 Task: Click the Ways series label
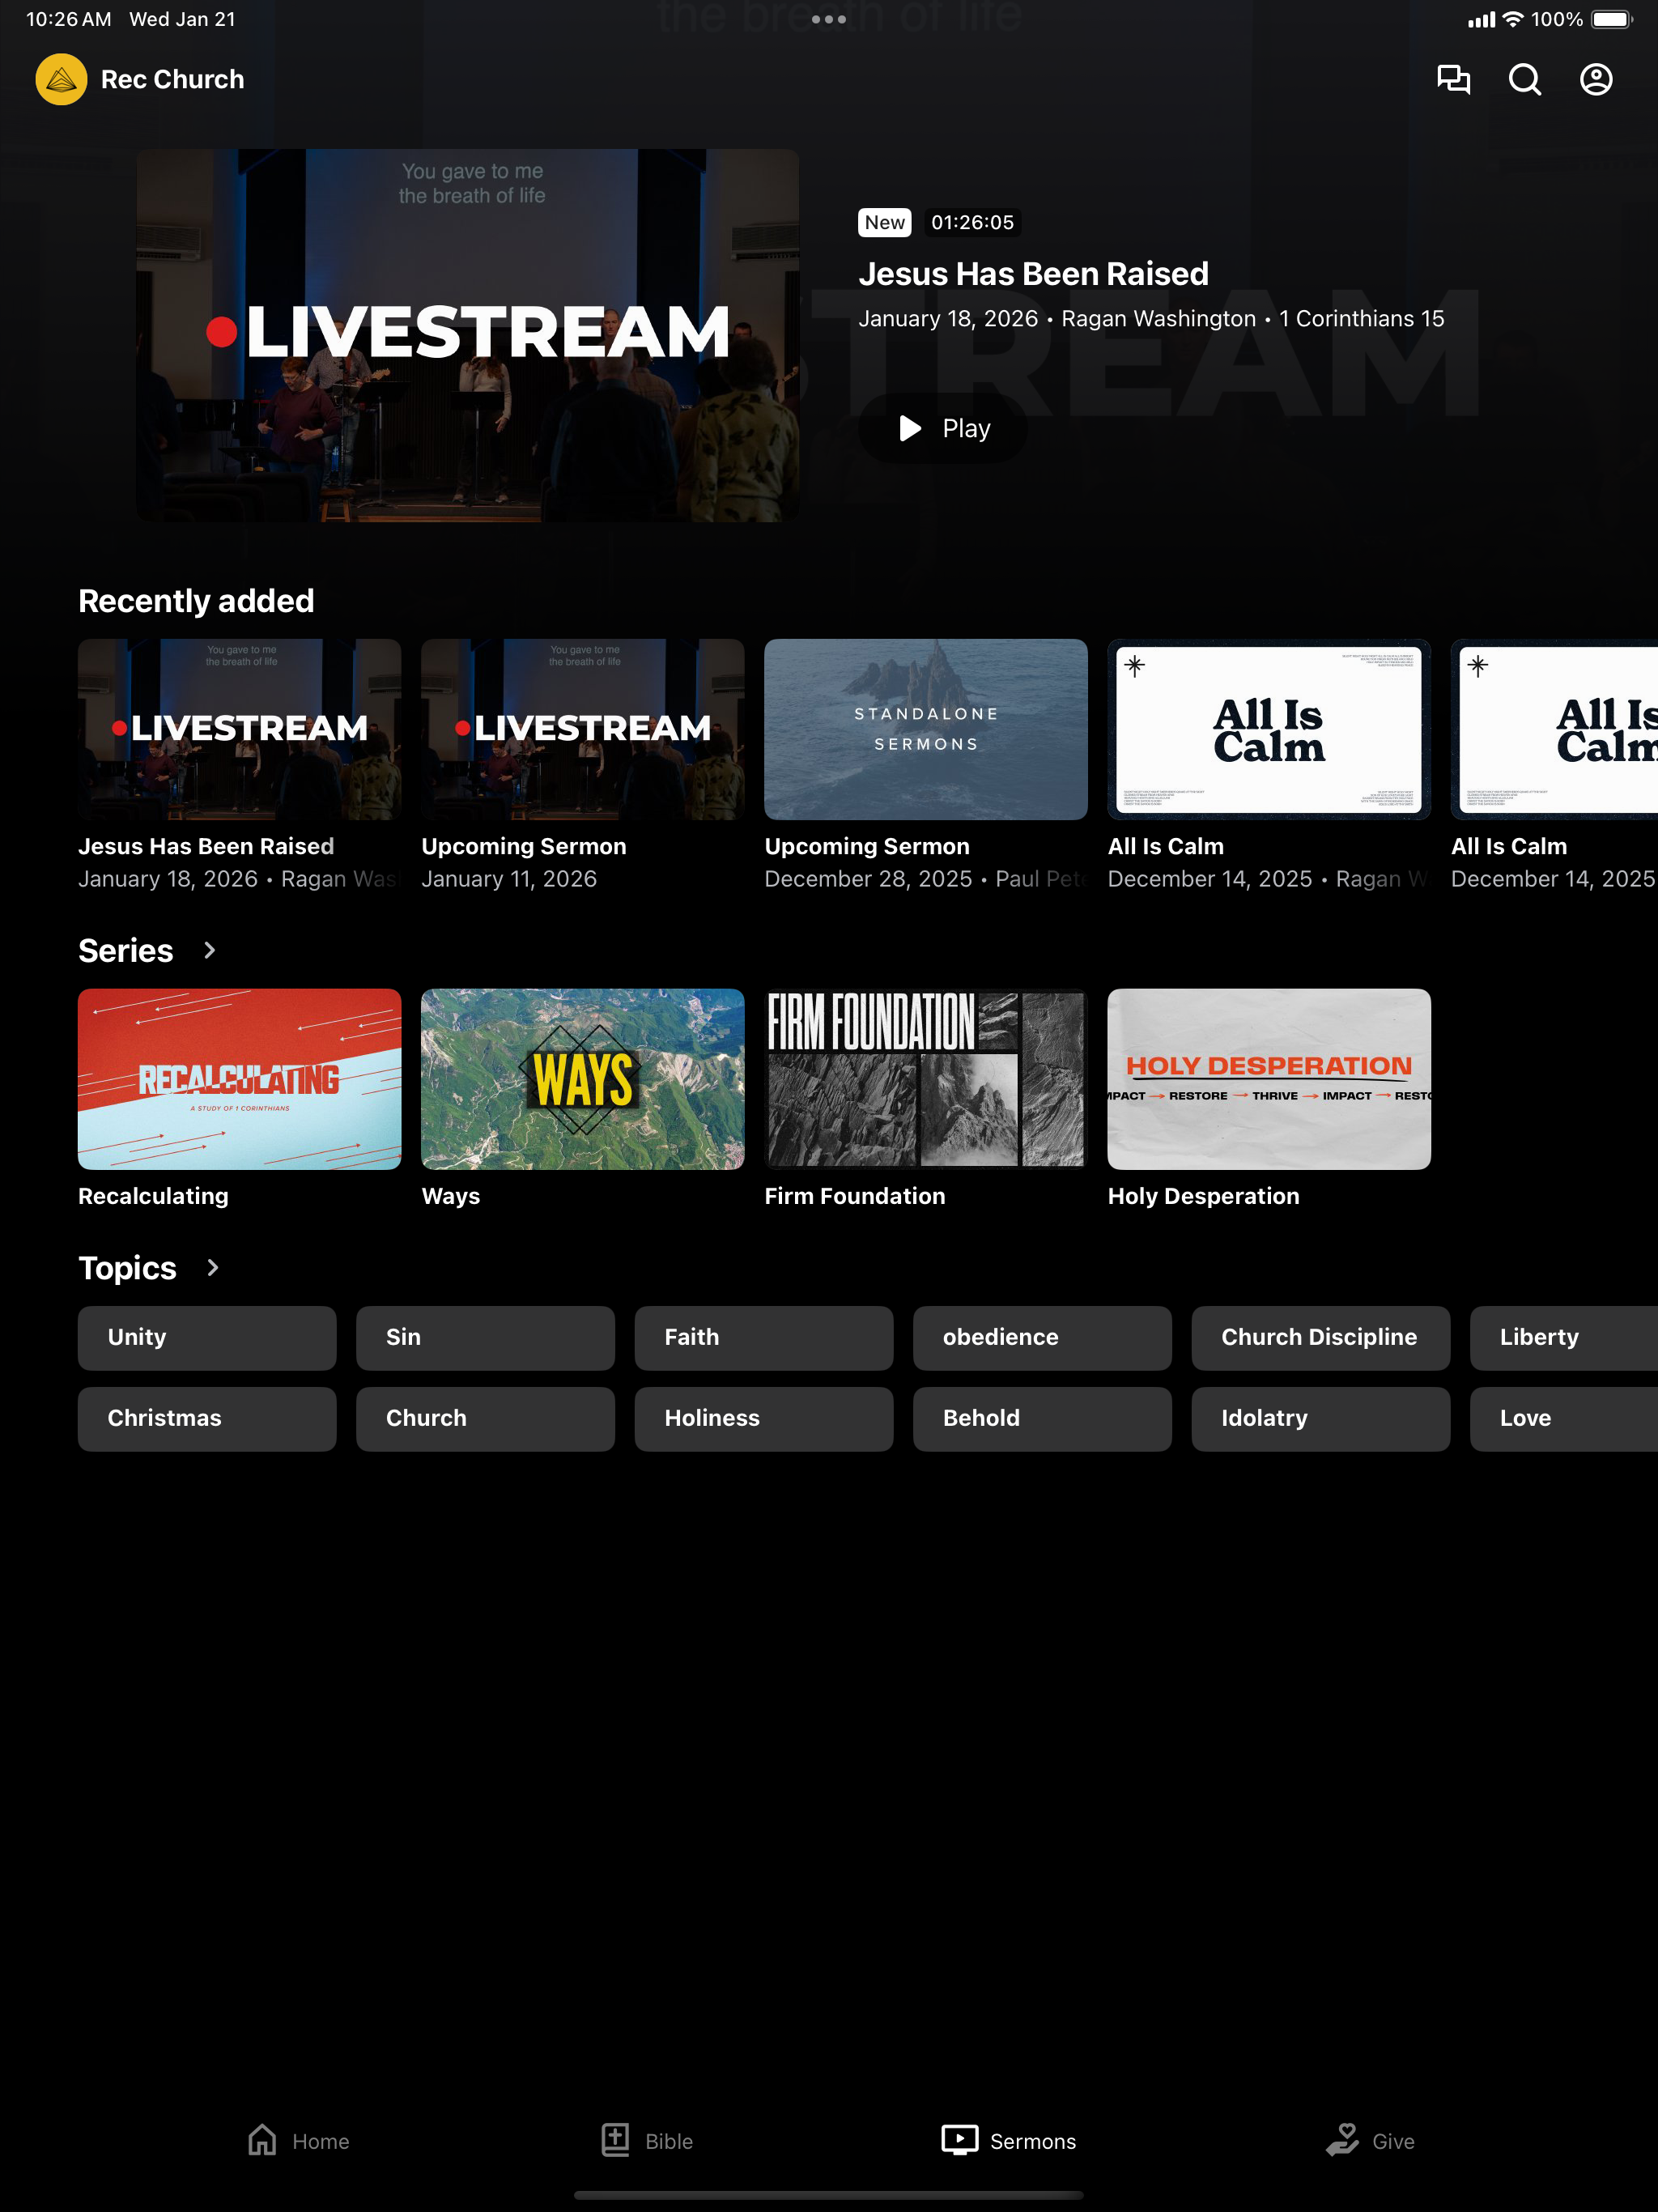[x=451, y=1196]
